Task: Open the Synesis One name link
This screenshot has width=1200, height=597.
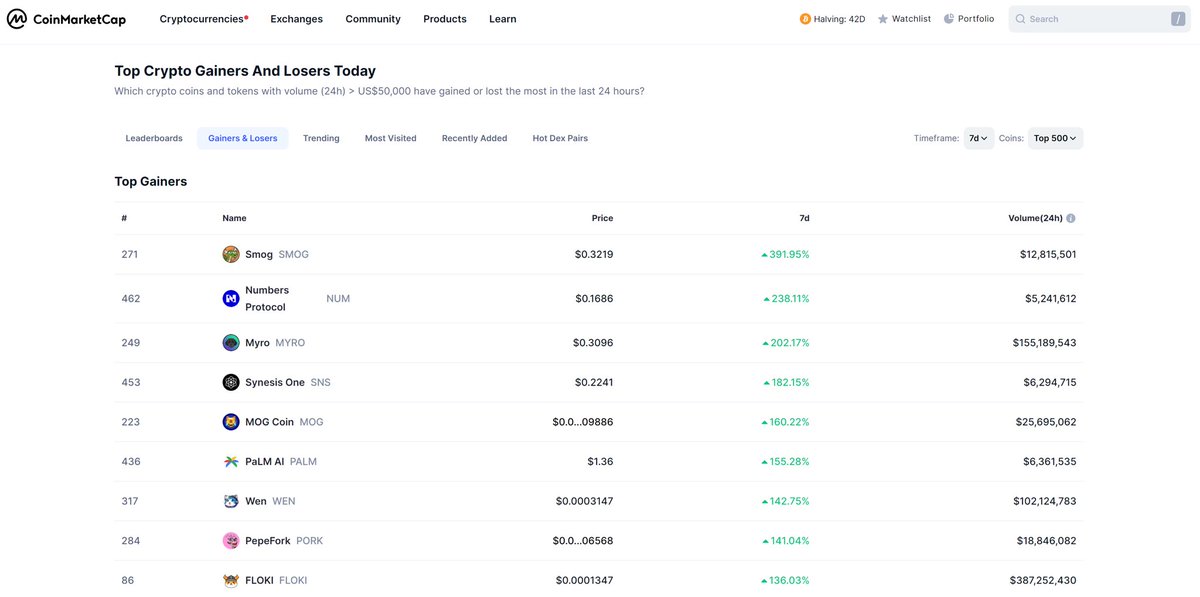Action: click(276, 382)
